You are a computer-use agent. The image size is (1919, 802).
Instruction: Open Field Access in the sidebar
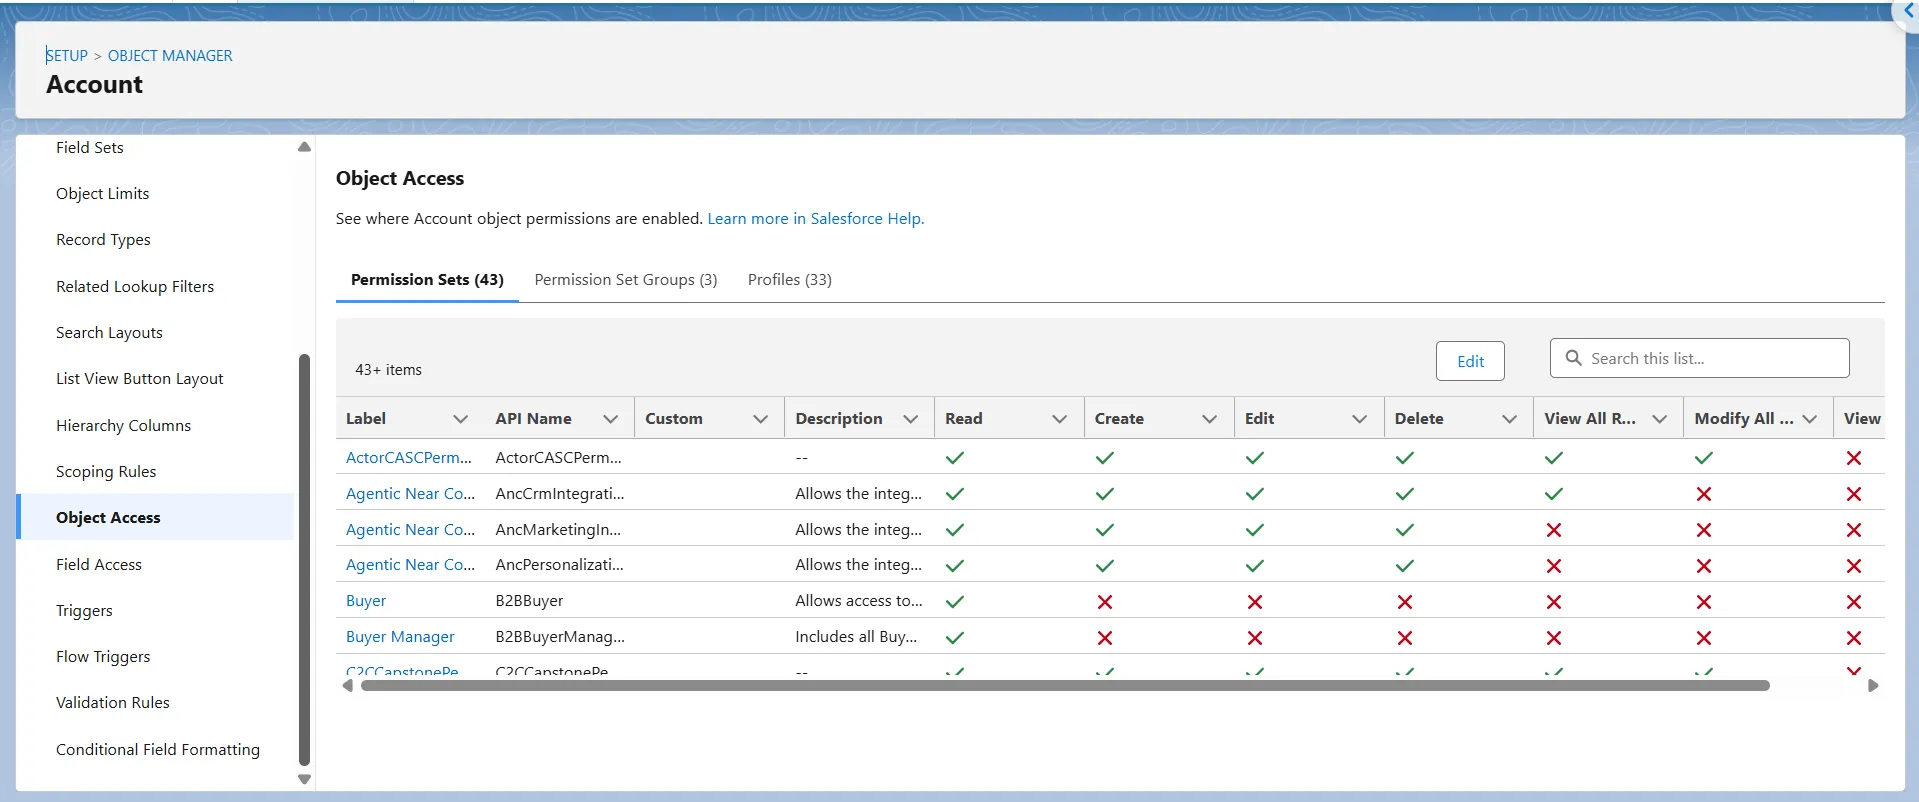click(x=99, y=565)
